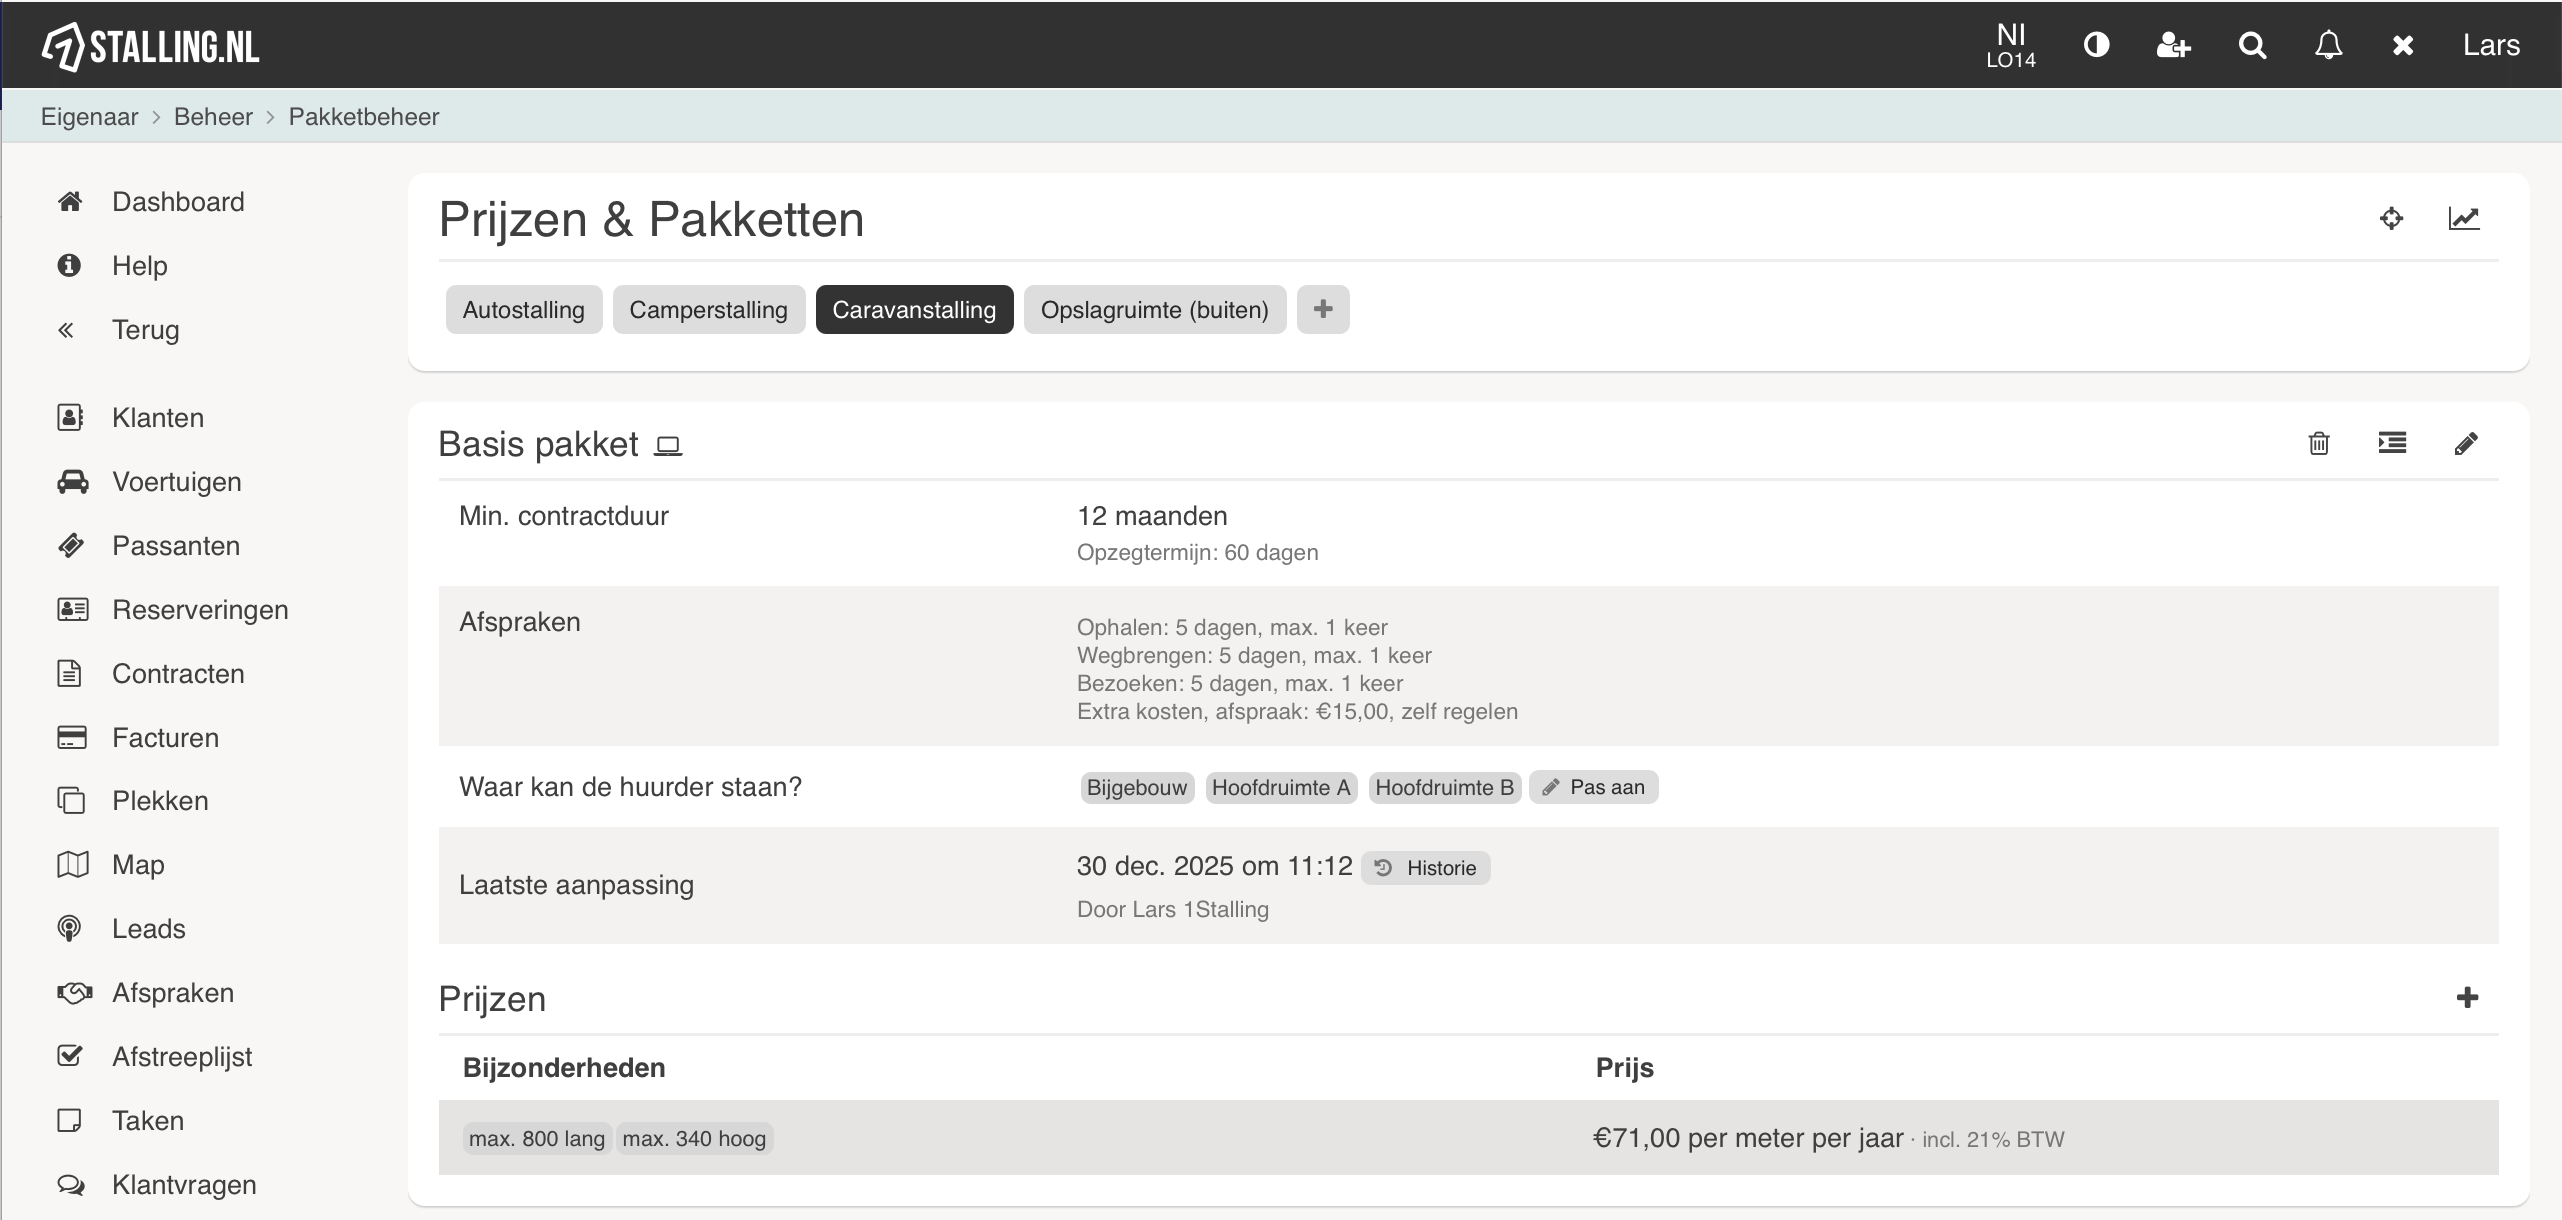Open the Historie button

1425,868
